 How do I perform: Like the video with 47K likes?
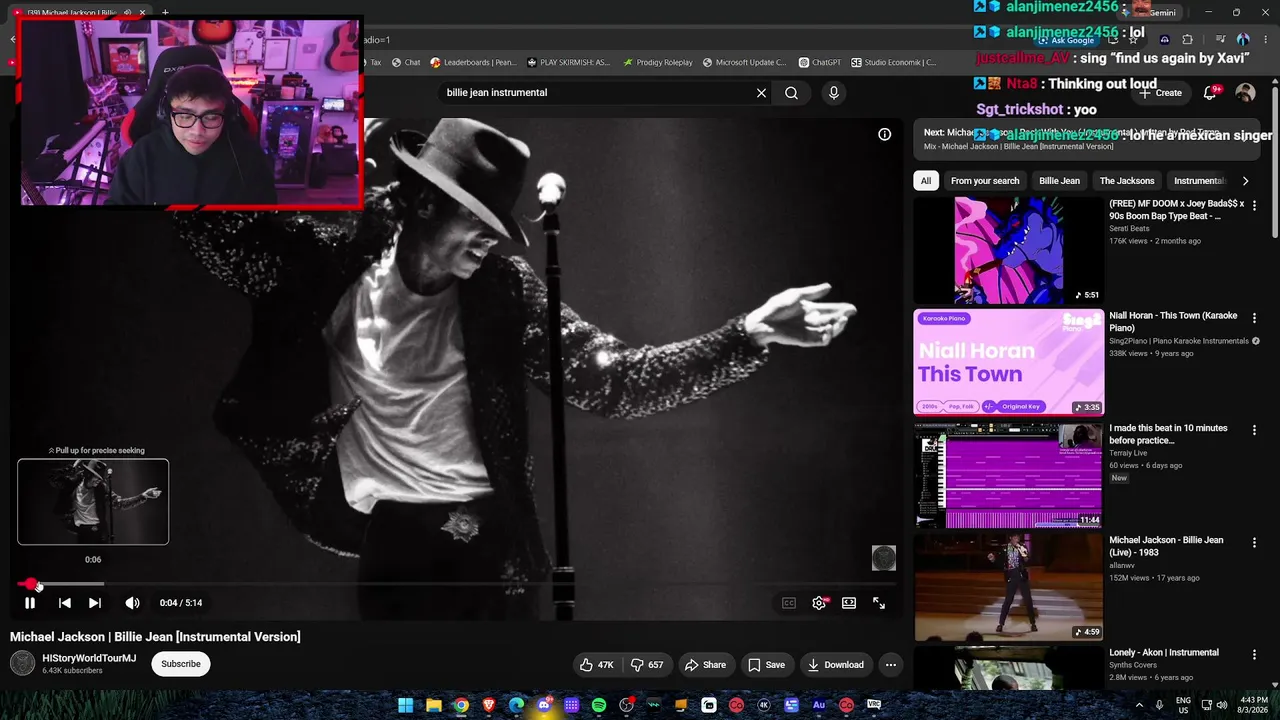tap(597, 665)
